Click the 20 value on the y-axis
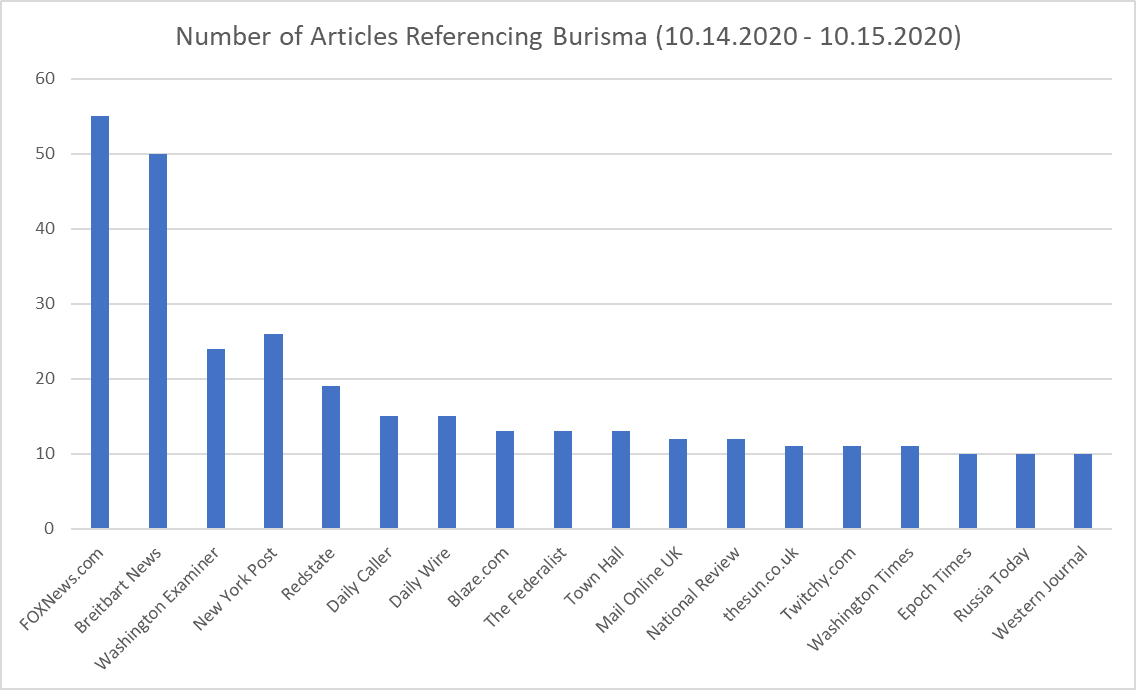Screen dimensions: 1136x690 tap(45, 378)
